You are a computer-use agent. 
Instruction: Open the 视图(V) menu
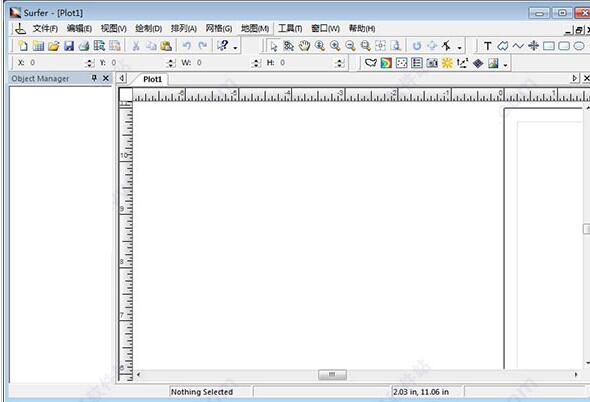114,29
